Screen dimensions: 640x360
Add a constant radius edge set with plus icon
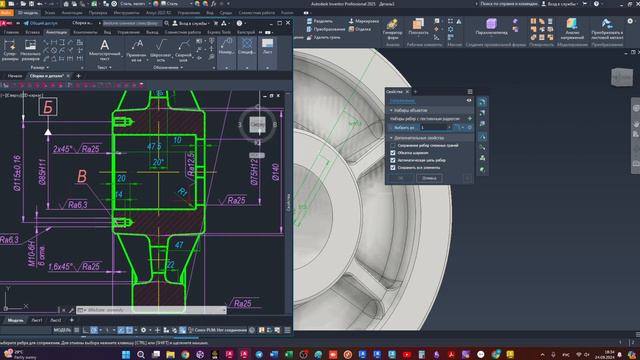[469, 119]
